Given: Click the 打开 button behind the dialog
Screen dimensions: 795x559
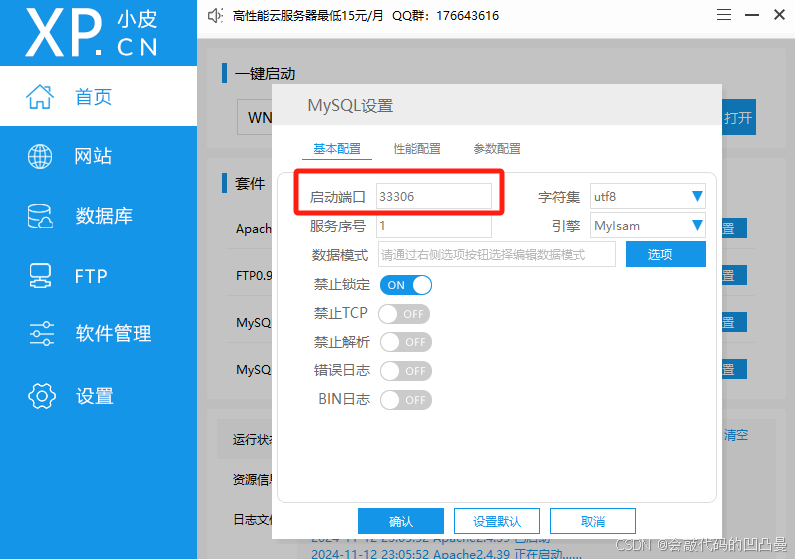Looking at the screenshot, I should click(739, 117).
